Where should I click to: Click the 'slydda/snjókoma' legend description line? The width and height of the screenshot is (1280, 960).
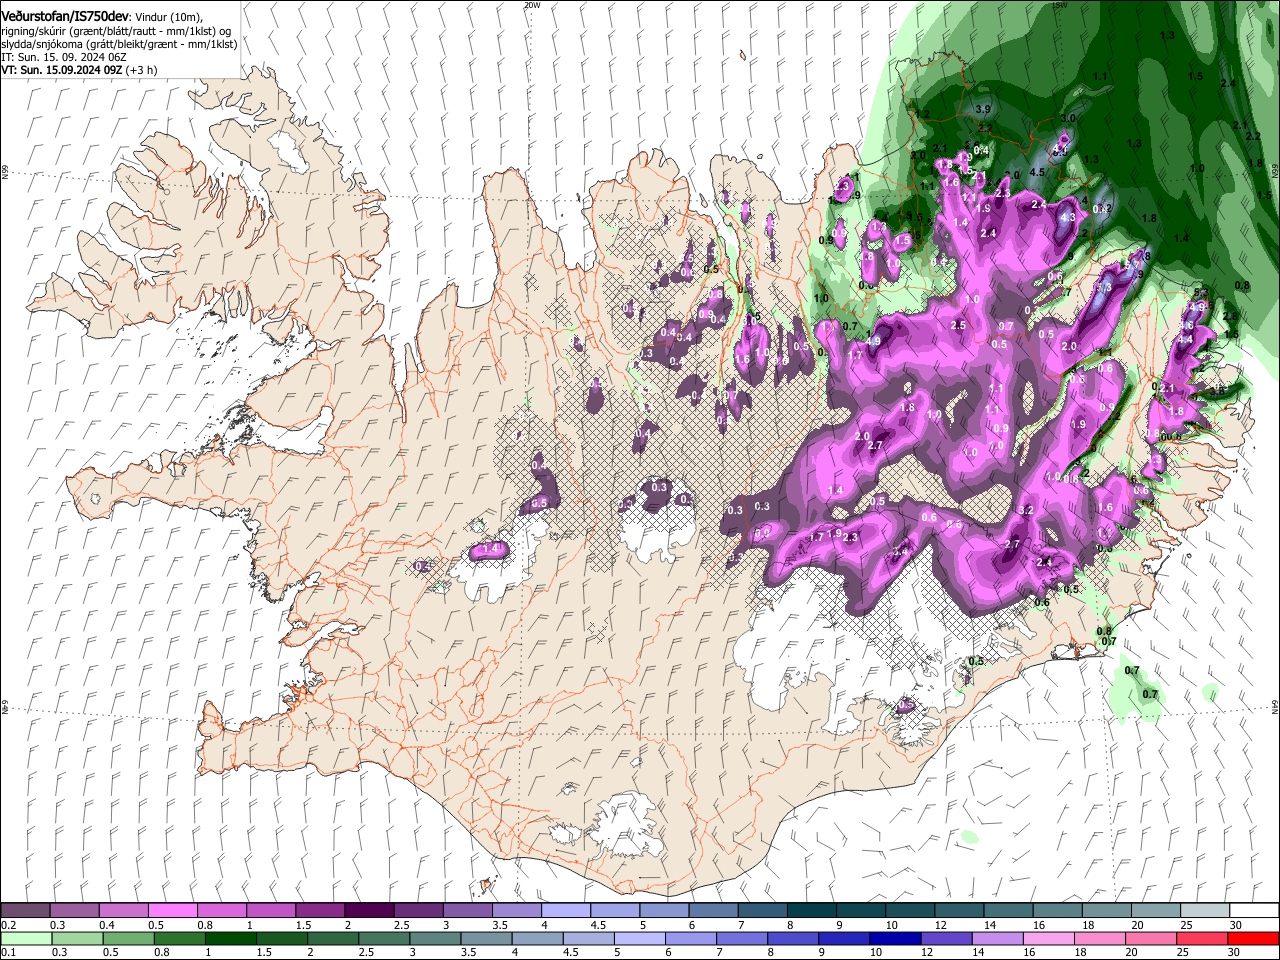point(119,45)
